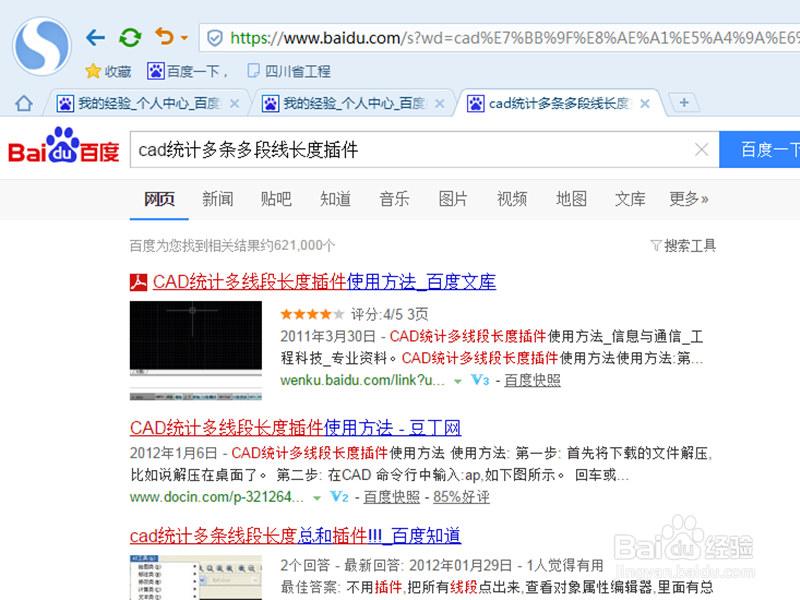Open the 豆丁网 search result link

[297, 427]
